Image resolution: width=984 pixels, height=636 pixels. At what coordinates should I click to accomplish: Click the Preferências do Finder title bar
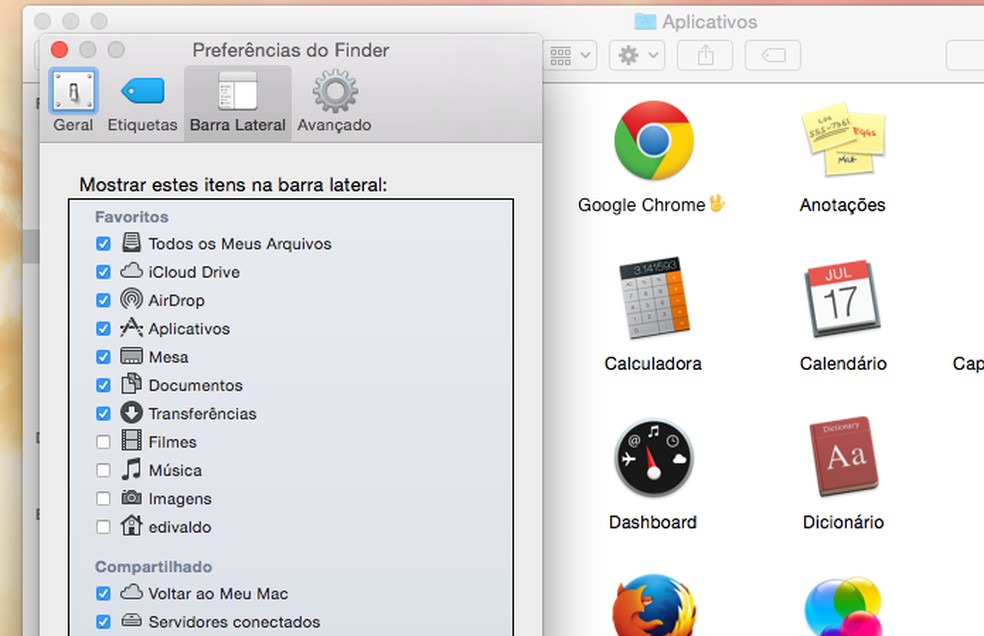(x=291, y=50)
